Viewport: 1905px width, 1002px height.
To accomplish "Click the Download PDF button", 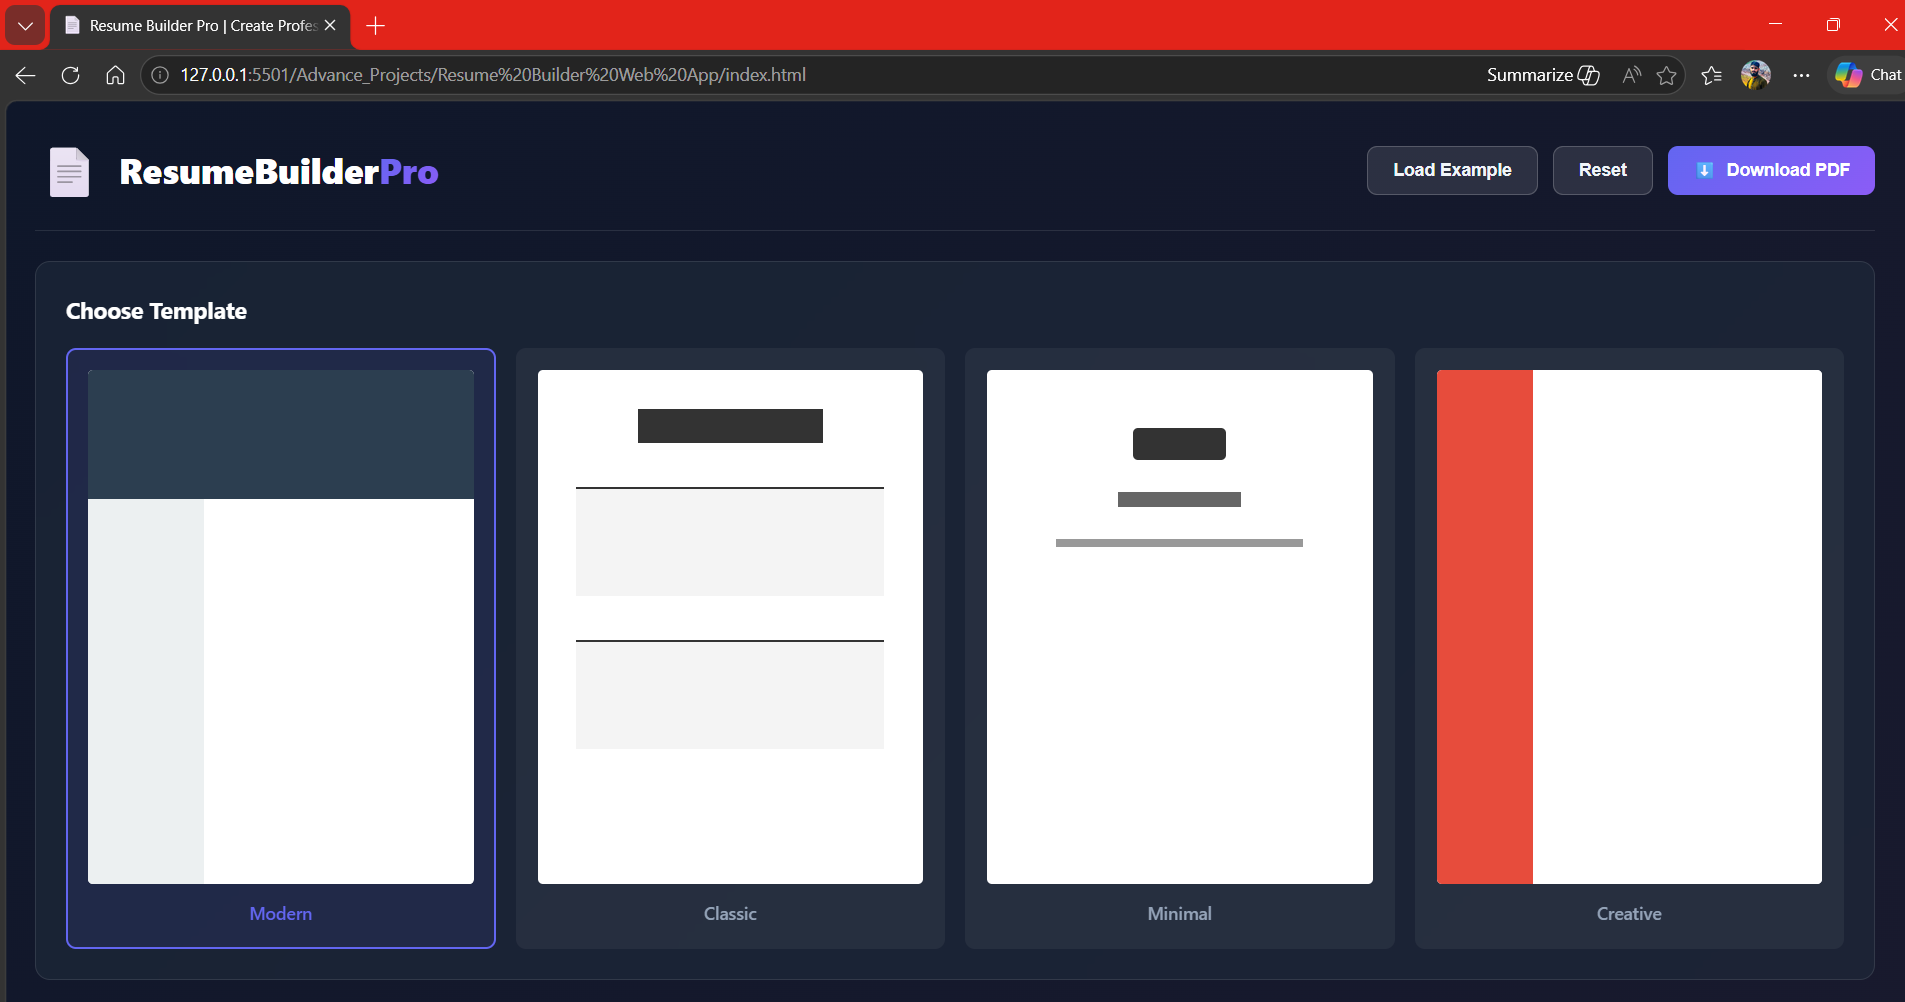I will 1771,170.
